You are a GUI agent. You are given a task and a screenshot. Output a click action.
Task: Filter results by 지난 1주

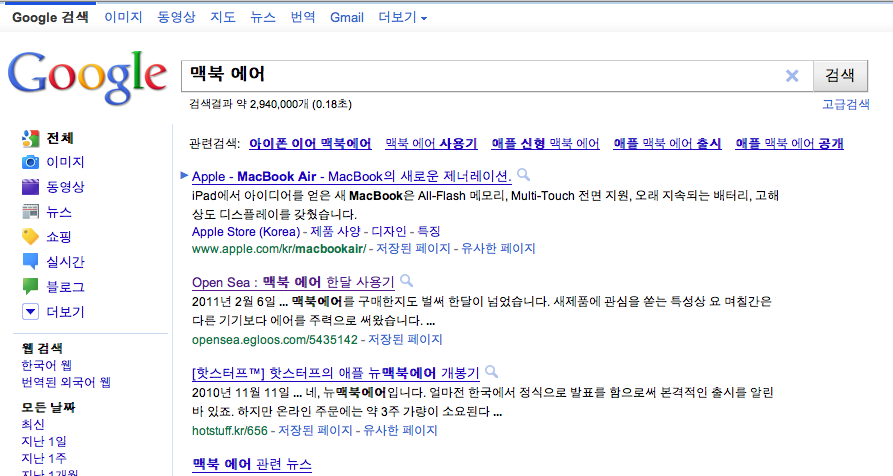coord(44,458)
